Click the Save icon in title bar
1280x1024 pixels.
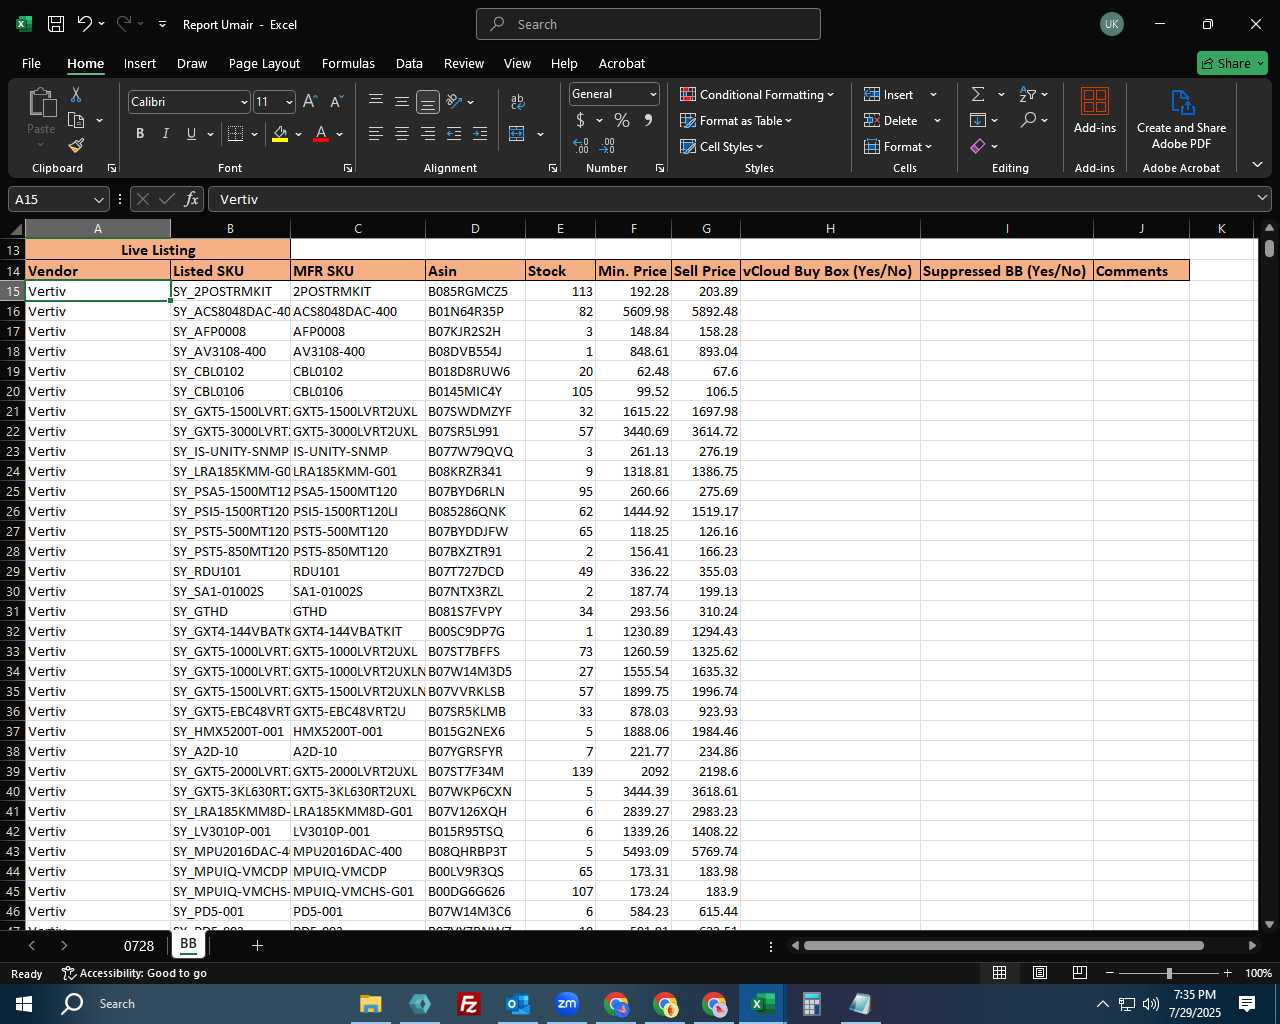pyautogui.click(x=56, y=24)
